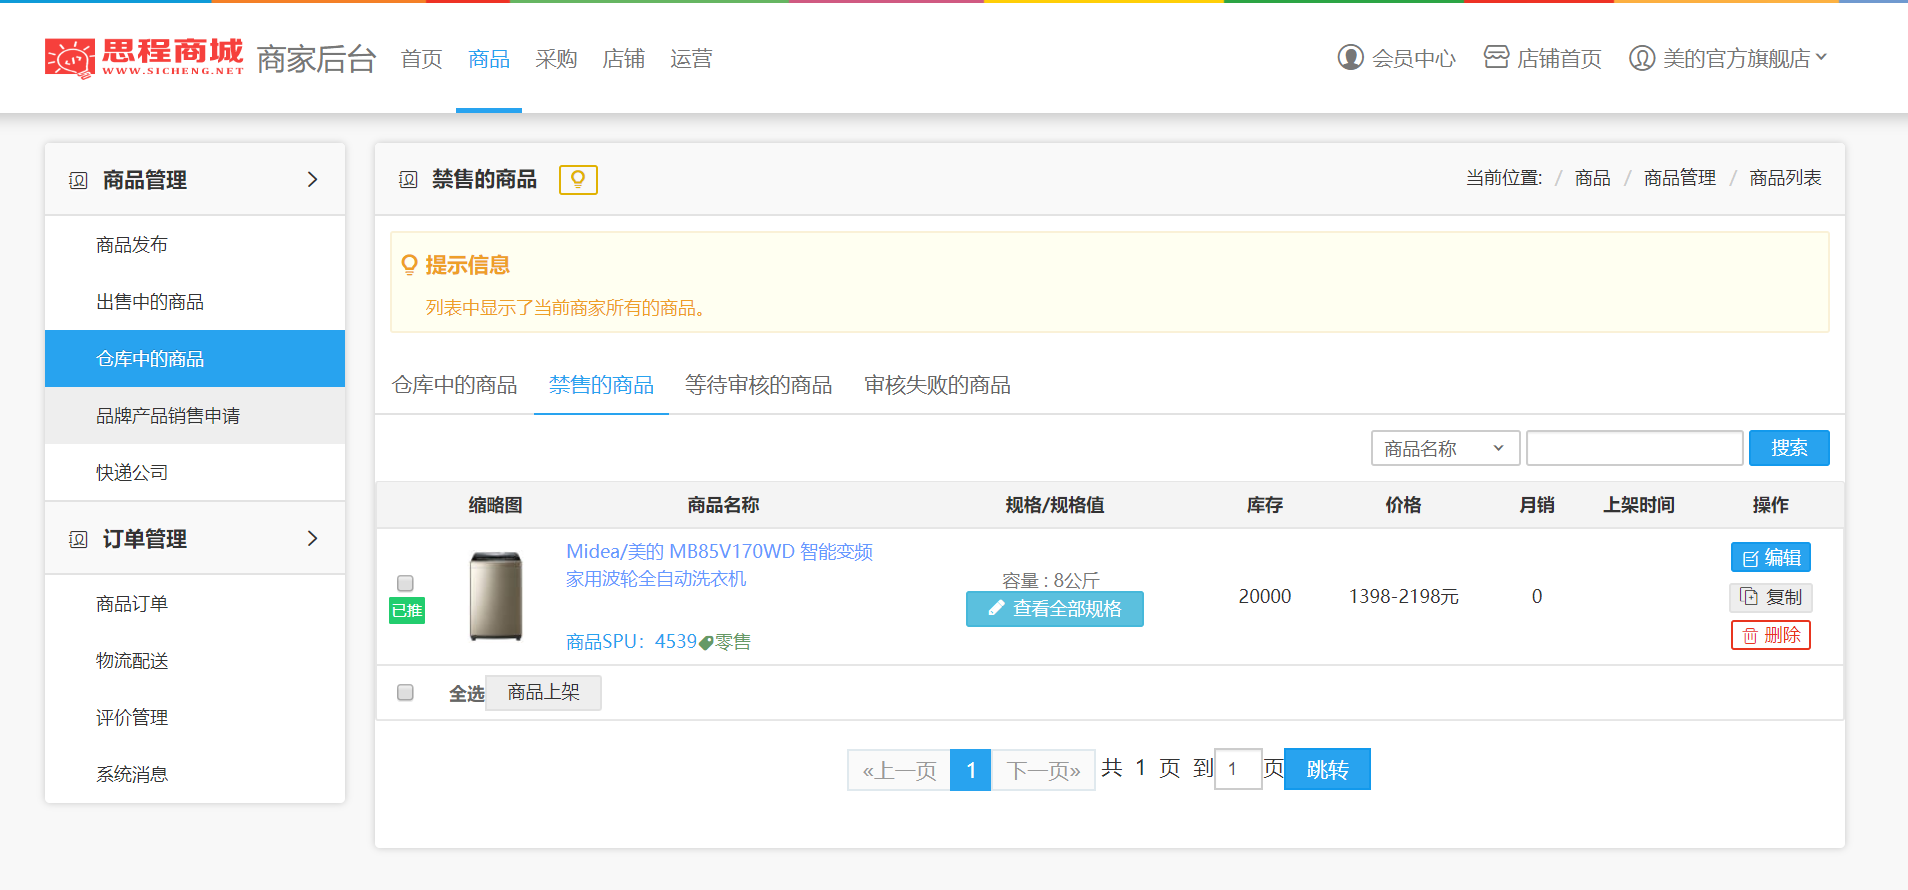Click the 店铺首页 shop icon

tap(1496, 57)
